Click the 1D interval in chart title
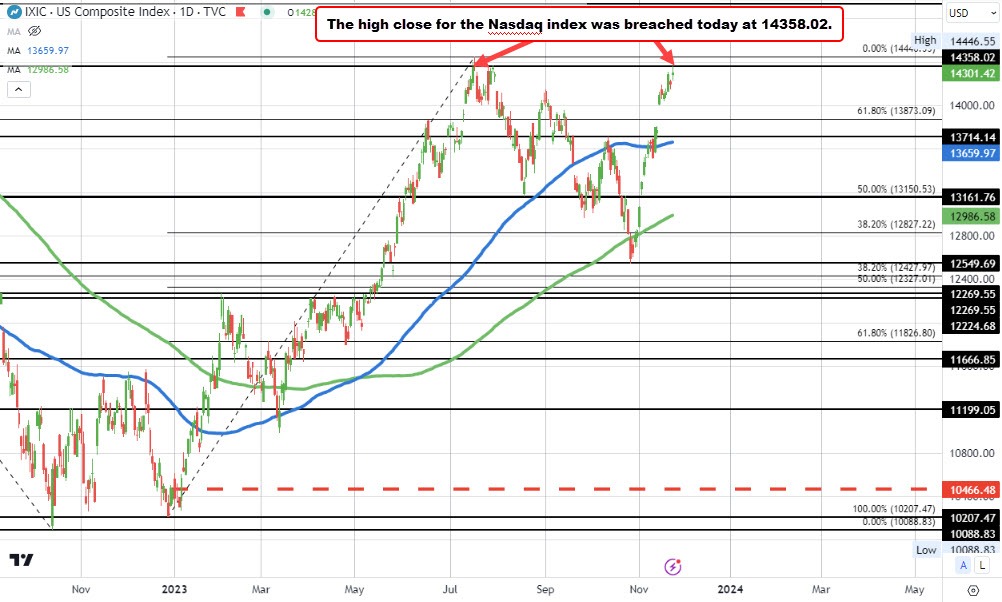1002x602 pixels. [185, 12]
